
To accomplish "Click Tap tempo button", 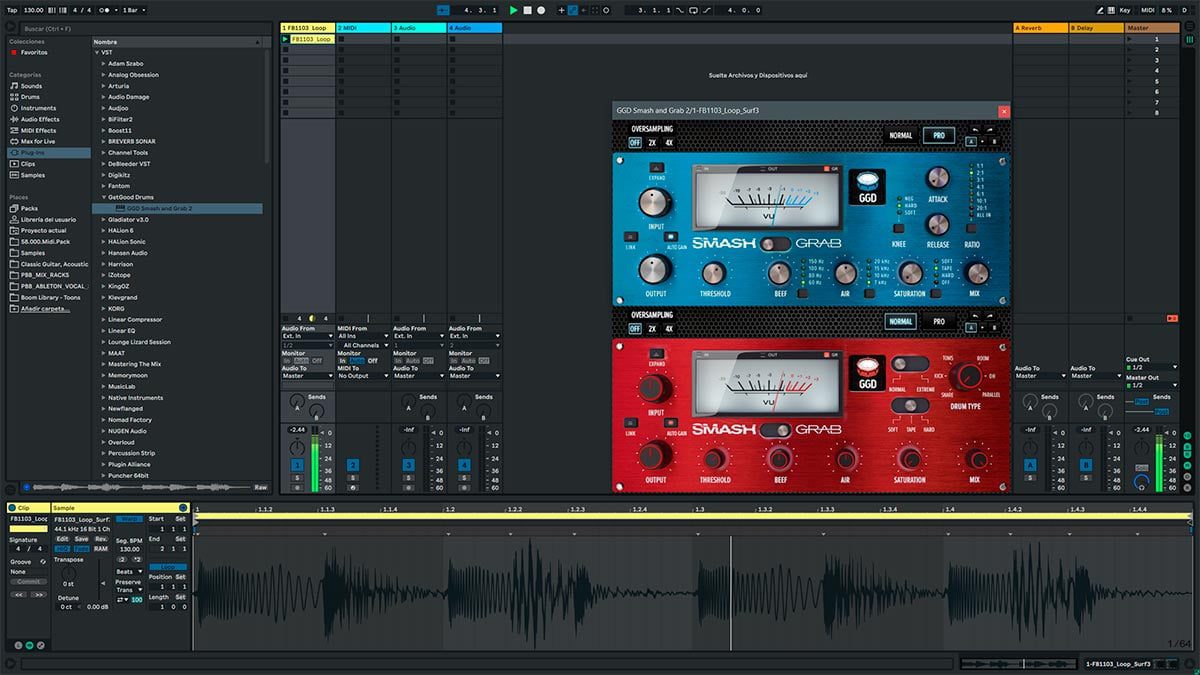I will click(x=12, y=10).
